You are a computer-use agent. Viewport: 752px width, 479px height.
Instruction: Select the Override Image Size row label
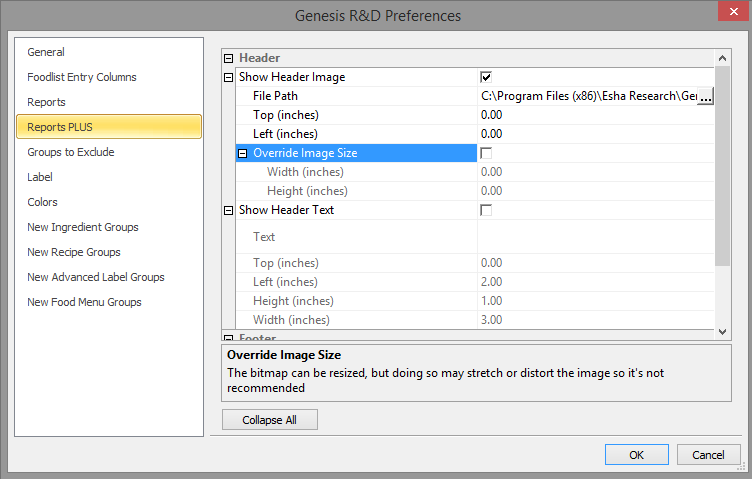click(x=306, y=153)
